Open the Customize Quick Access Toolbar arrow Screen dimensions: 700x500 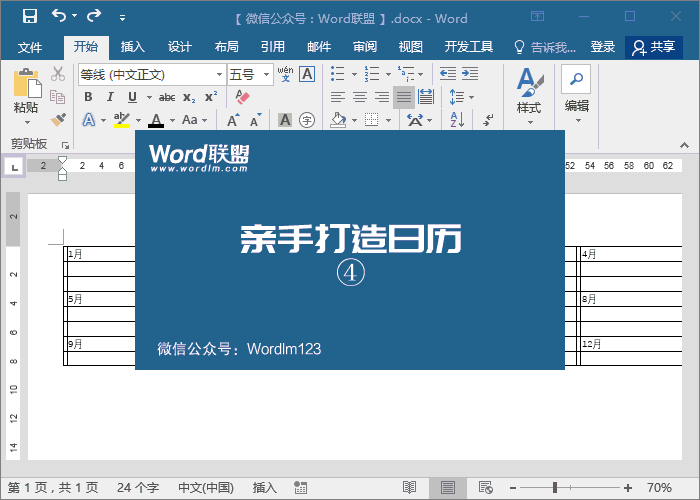[122, 18]
